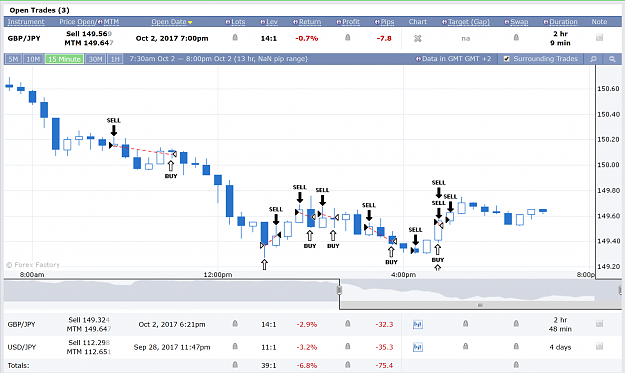This screenshot has width=625, height=373.
Task: Switch chart to 5M timeframe
Action: [13, 59]
